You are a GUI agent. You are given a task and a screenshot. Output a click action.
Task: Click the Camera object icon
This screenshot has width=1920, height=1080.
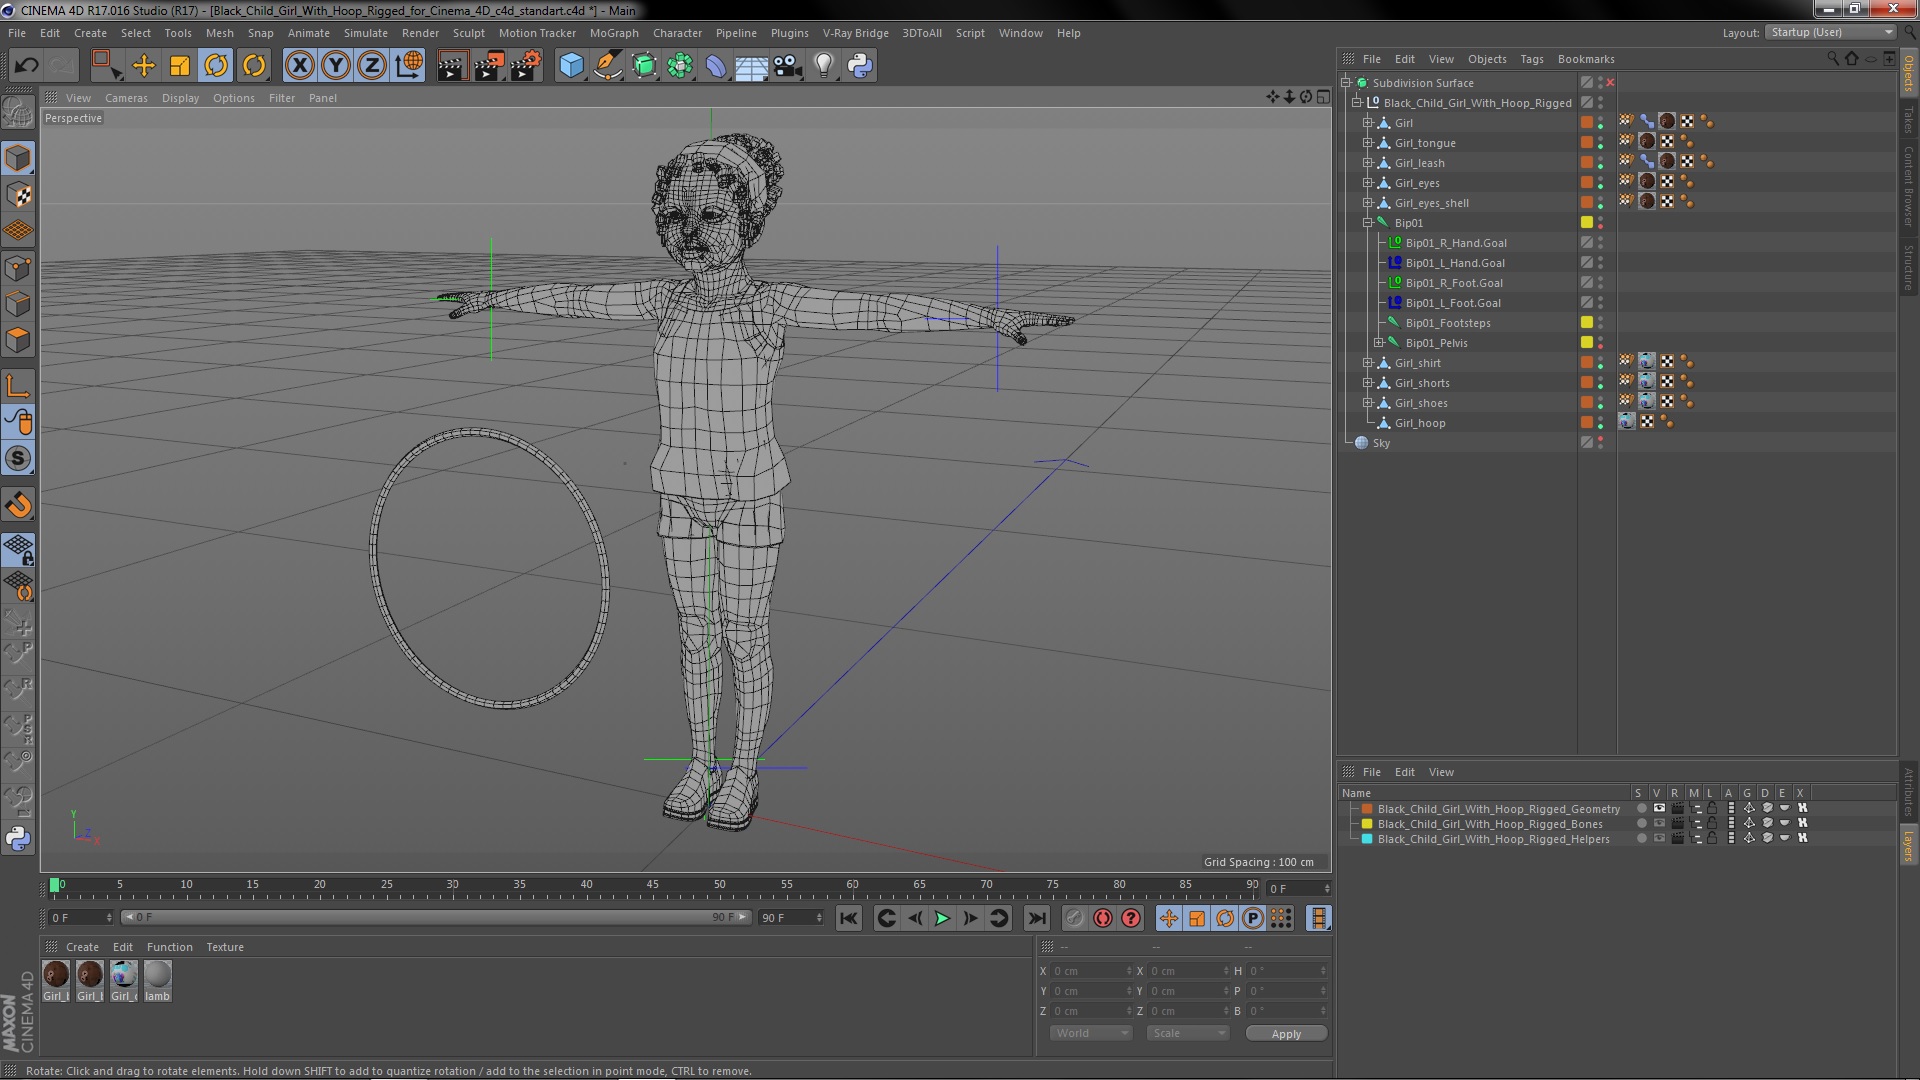click(x=788, y=66)
